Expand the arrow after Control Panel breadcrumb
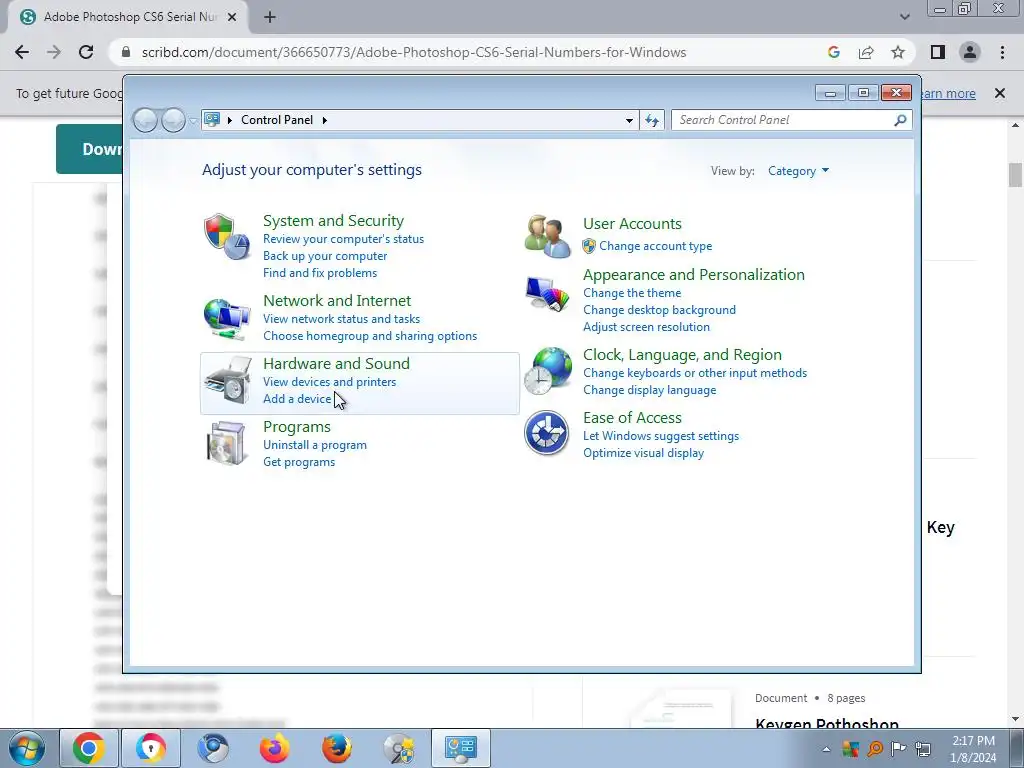 pos(325,120)
